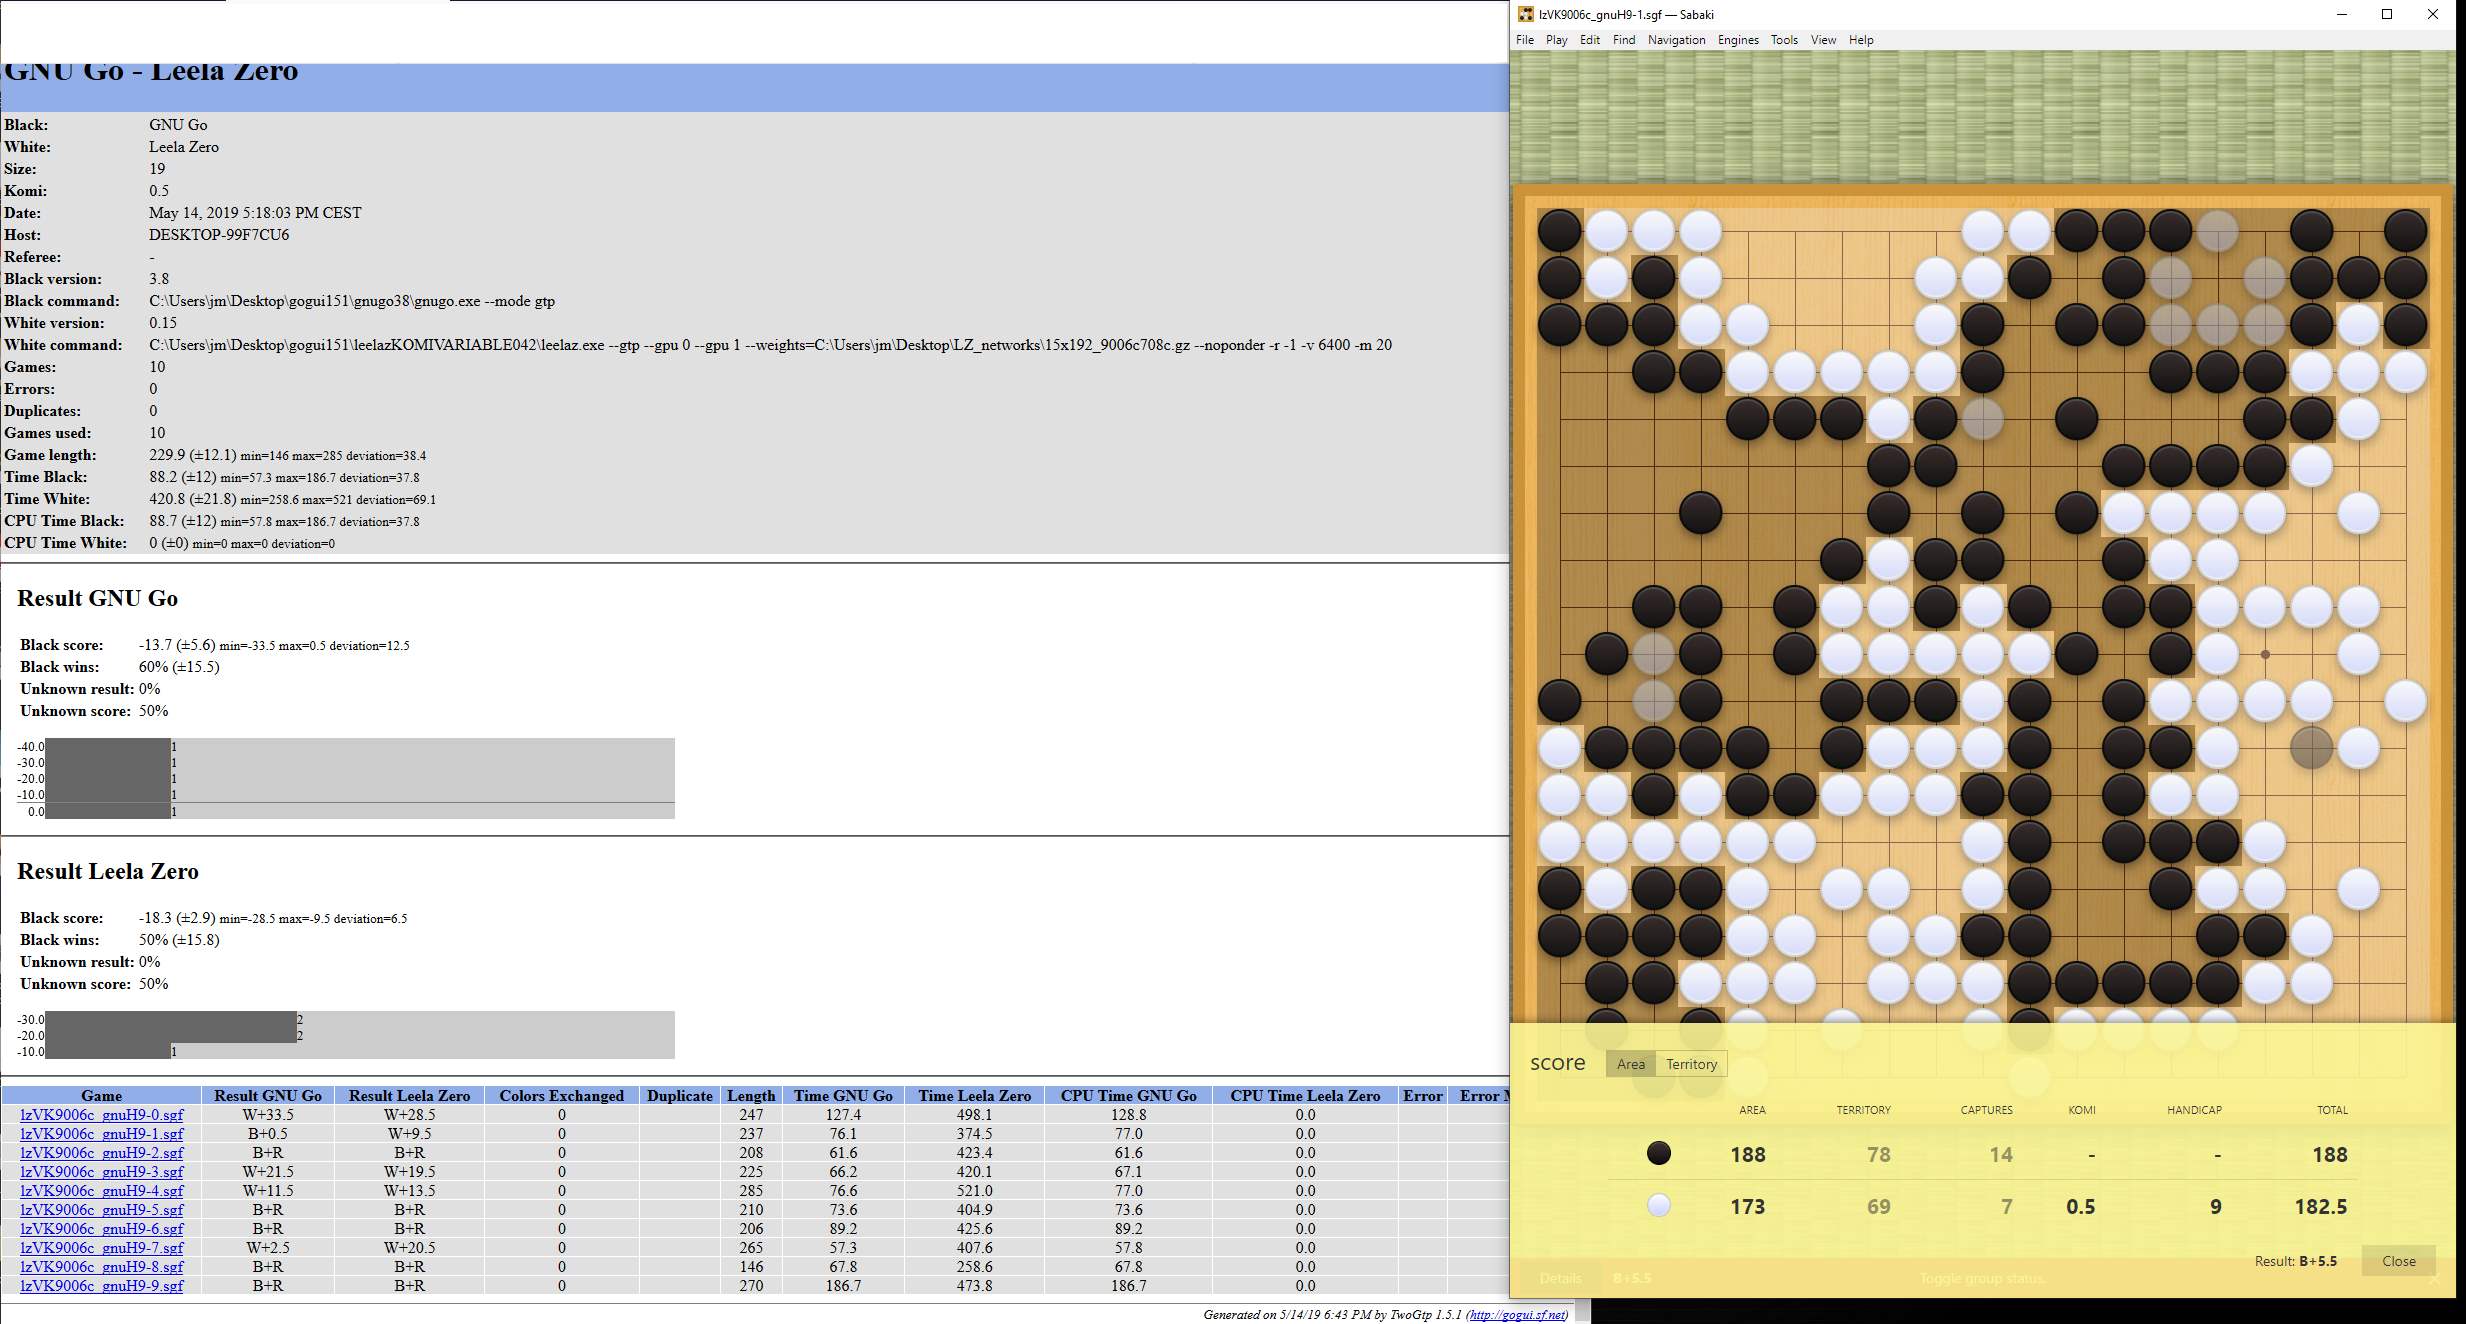Open the Navigation menu
The image size is (2466, 1324).
tap(1676, 40)
